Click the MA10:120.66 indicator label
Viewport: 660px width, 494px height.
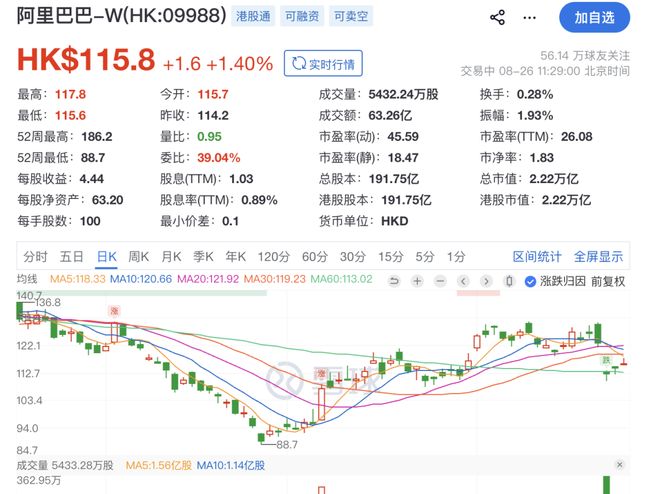point(141,279)
